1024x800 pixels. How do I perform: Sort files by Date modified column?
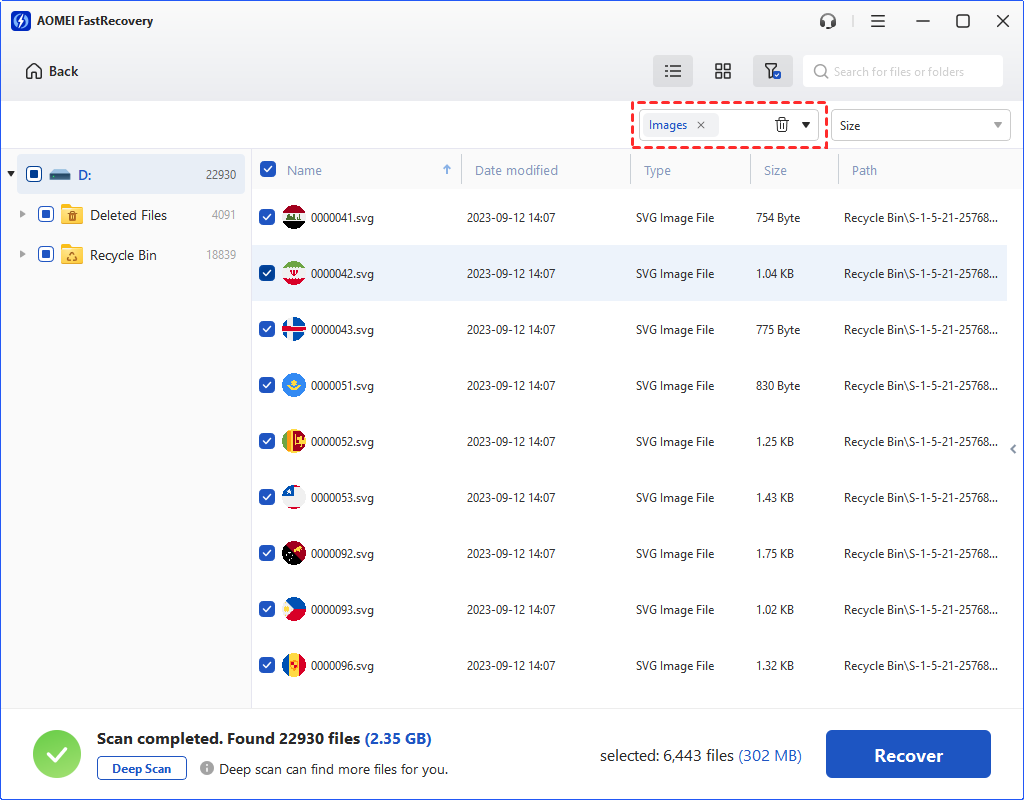click(x=516, y=170)
